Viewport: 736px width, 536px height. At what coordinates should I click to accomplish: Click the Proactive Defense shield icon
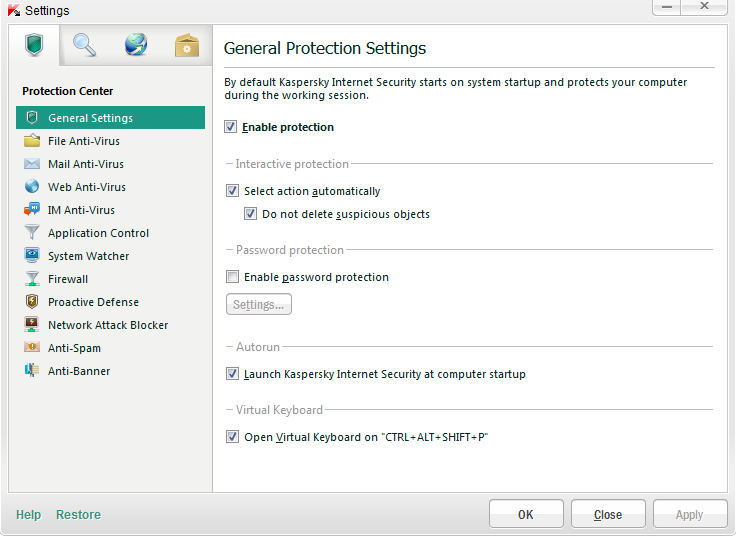pos(32,301)
